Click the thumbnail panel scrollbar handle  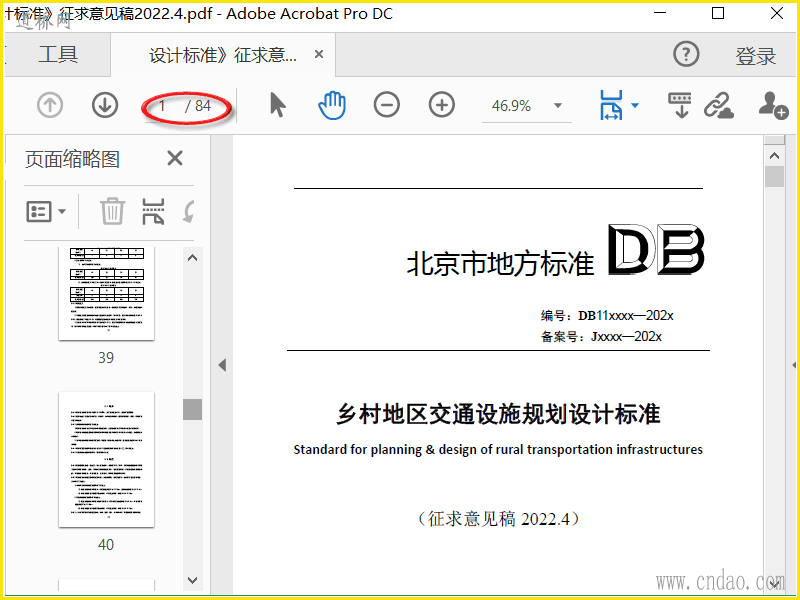point(192,409)
